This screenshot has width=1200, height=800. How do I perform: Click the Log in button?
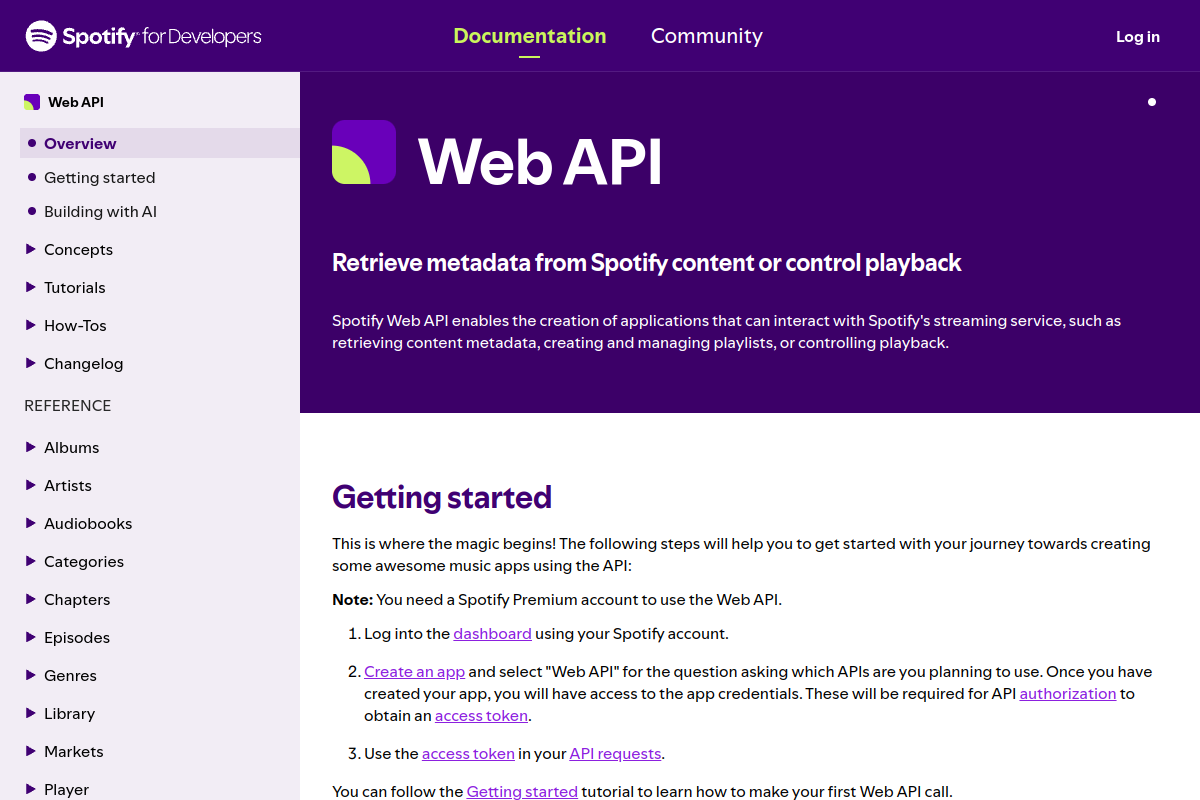click(1138, 37)
